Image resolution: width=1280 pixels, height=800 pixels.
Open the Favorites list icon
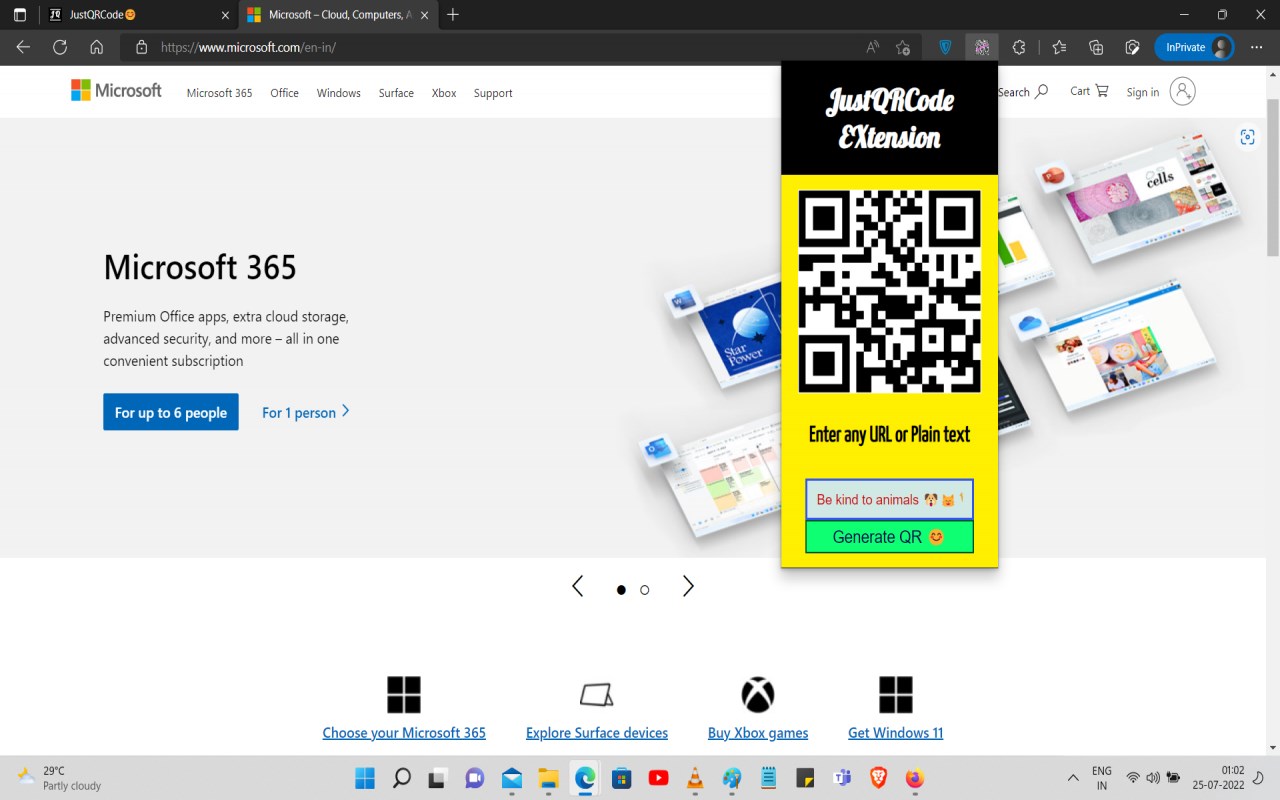(1060, 47)
